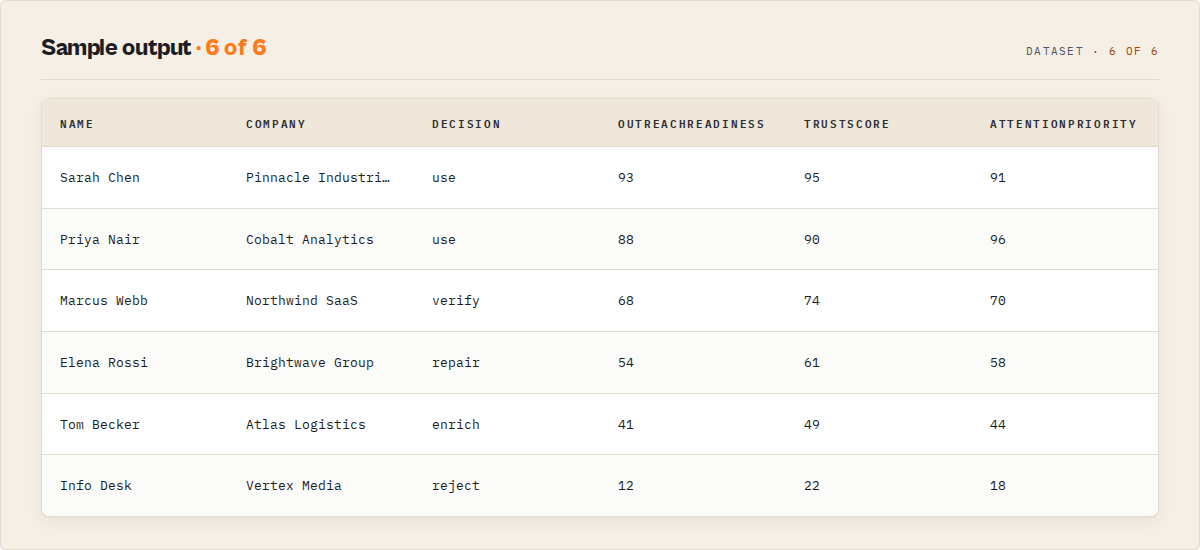Select outreach readiness value 12

click(626, 486)
